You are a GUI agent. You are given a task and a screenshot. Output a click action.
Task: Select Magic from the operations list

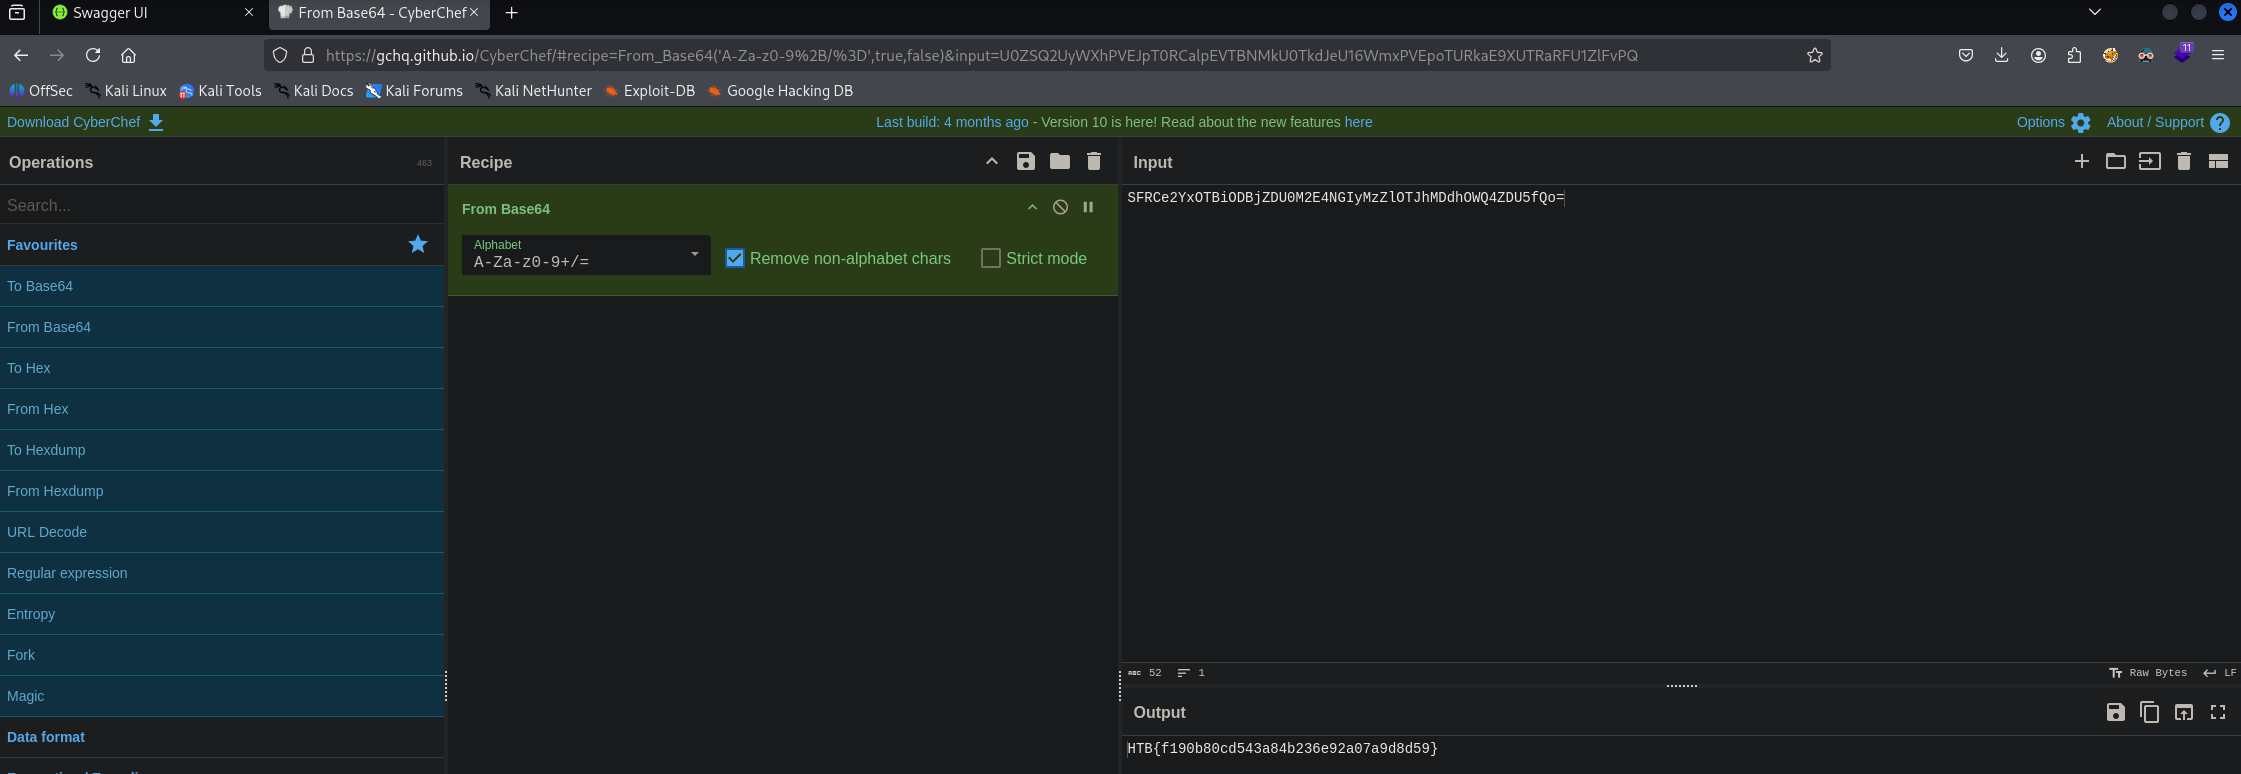25,696
